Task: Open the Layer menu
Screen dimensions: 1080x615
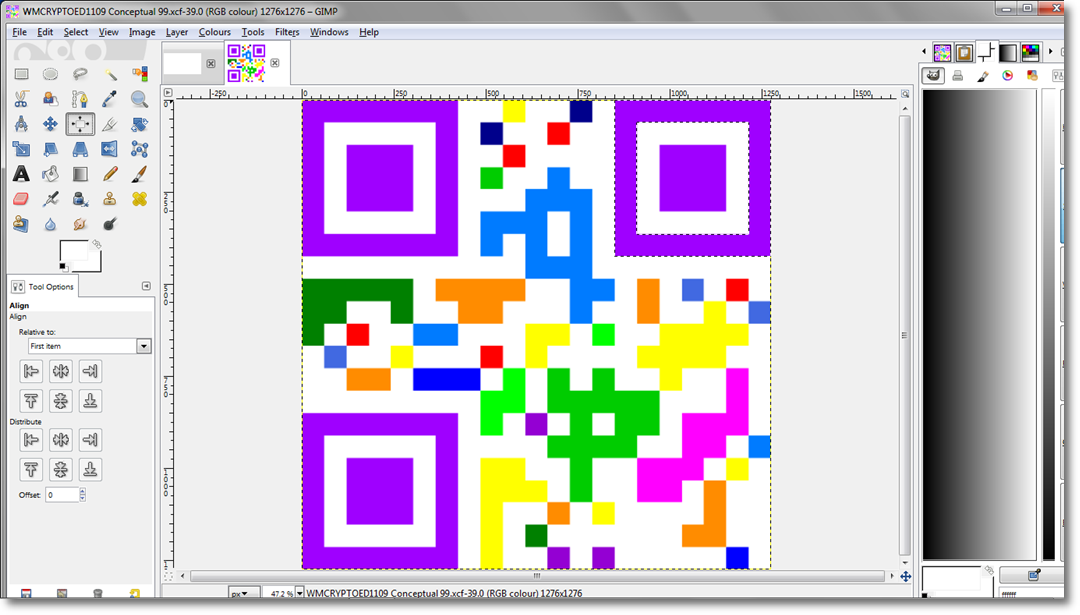Action: (176, 32)
